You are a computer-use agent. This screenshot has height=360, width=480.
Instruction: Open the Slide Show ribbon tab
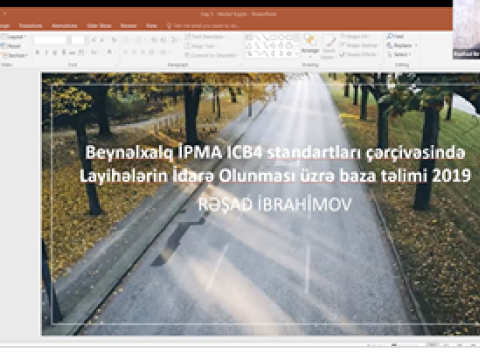(99, 26)
